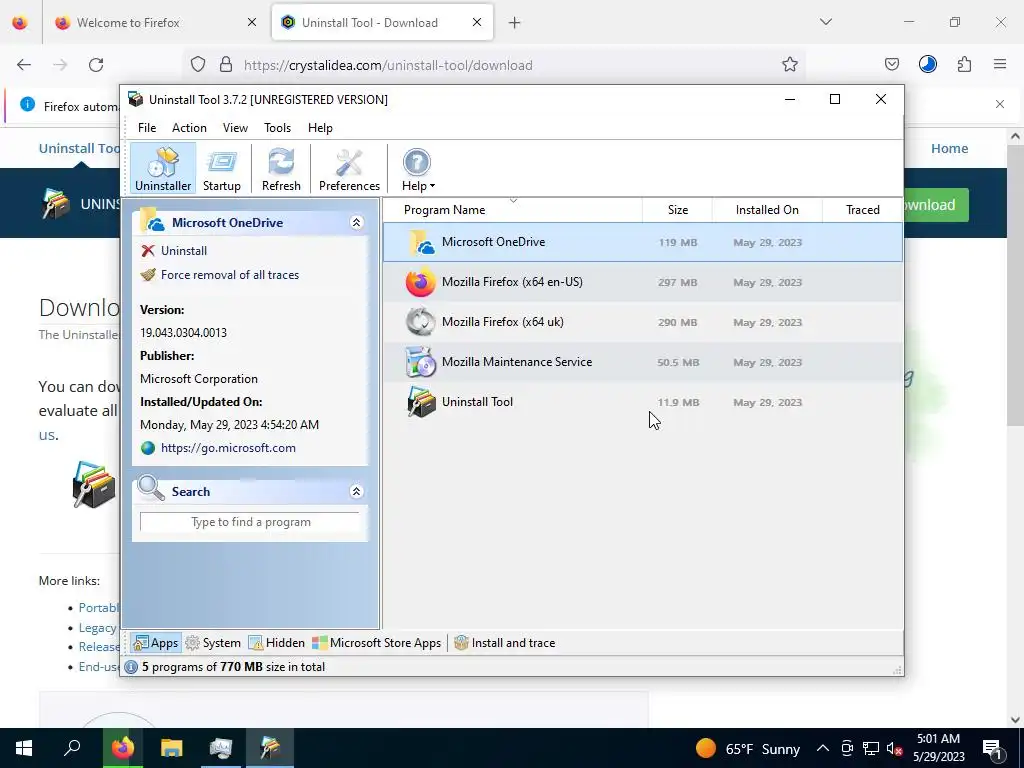Click the Uninstall Tool title bar icon
The image size is (1024, 768).
point(135,99)
